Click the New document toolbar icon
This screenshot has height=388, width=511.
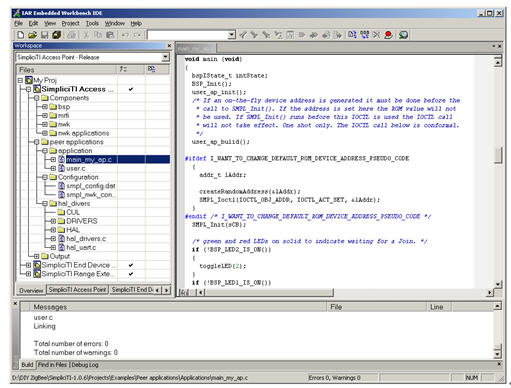click(21, 35)
